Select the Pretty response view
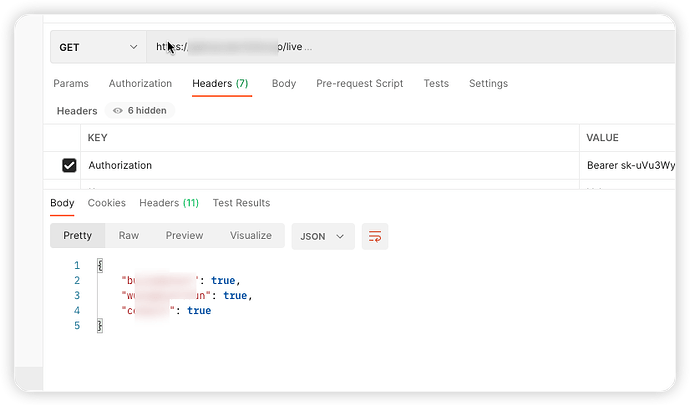Viewport: 690px width, 405px height. [78, 236]
